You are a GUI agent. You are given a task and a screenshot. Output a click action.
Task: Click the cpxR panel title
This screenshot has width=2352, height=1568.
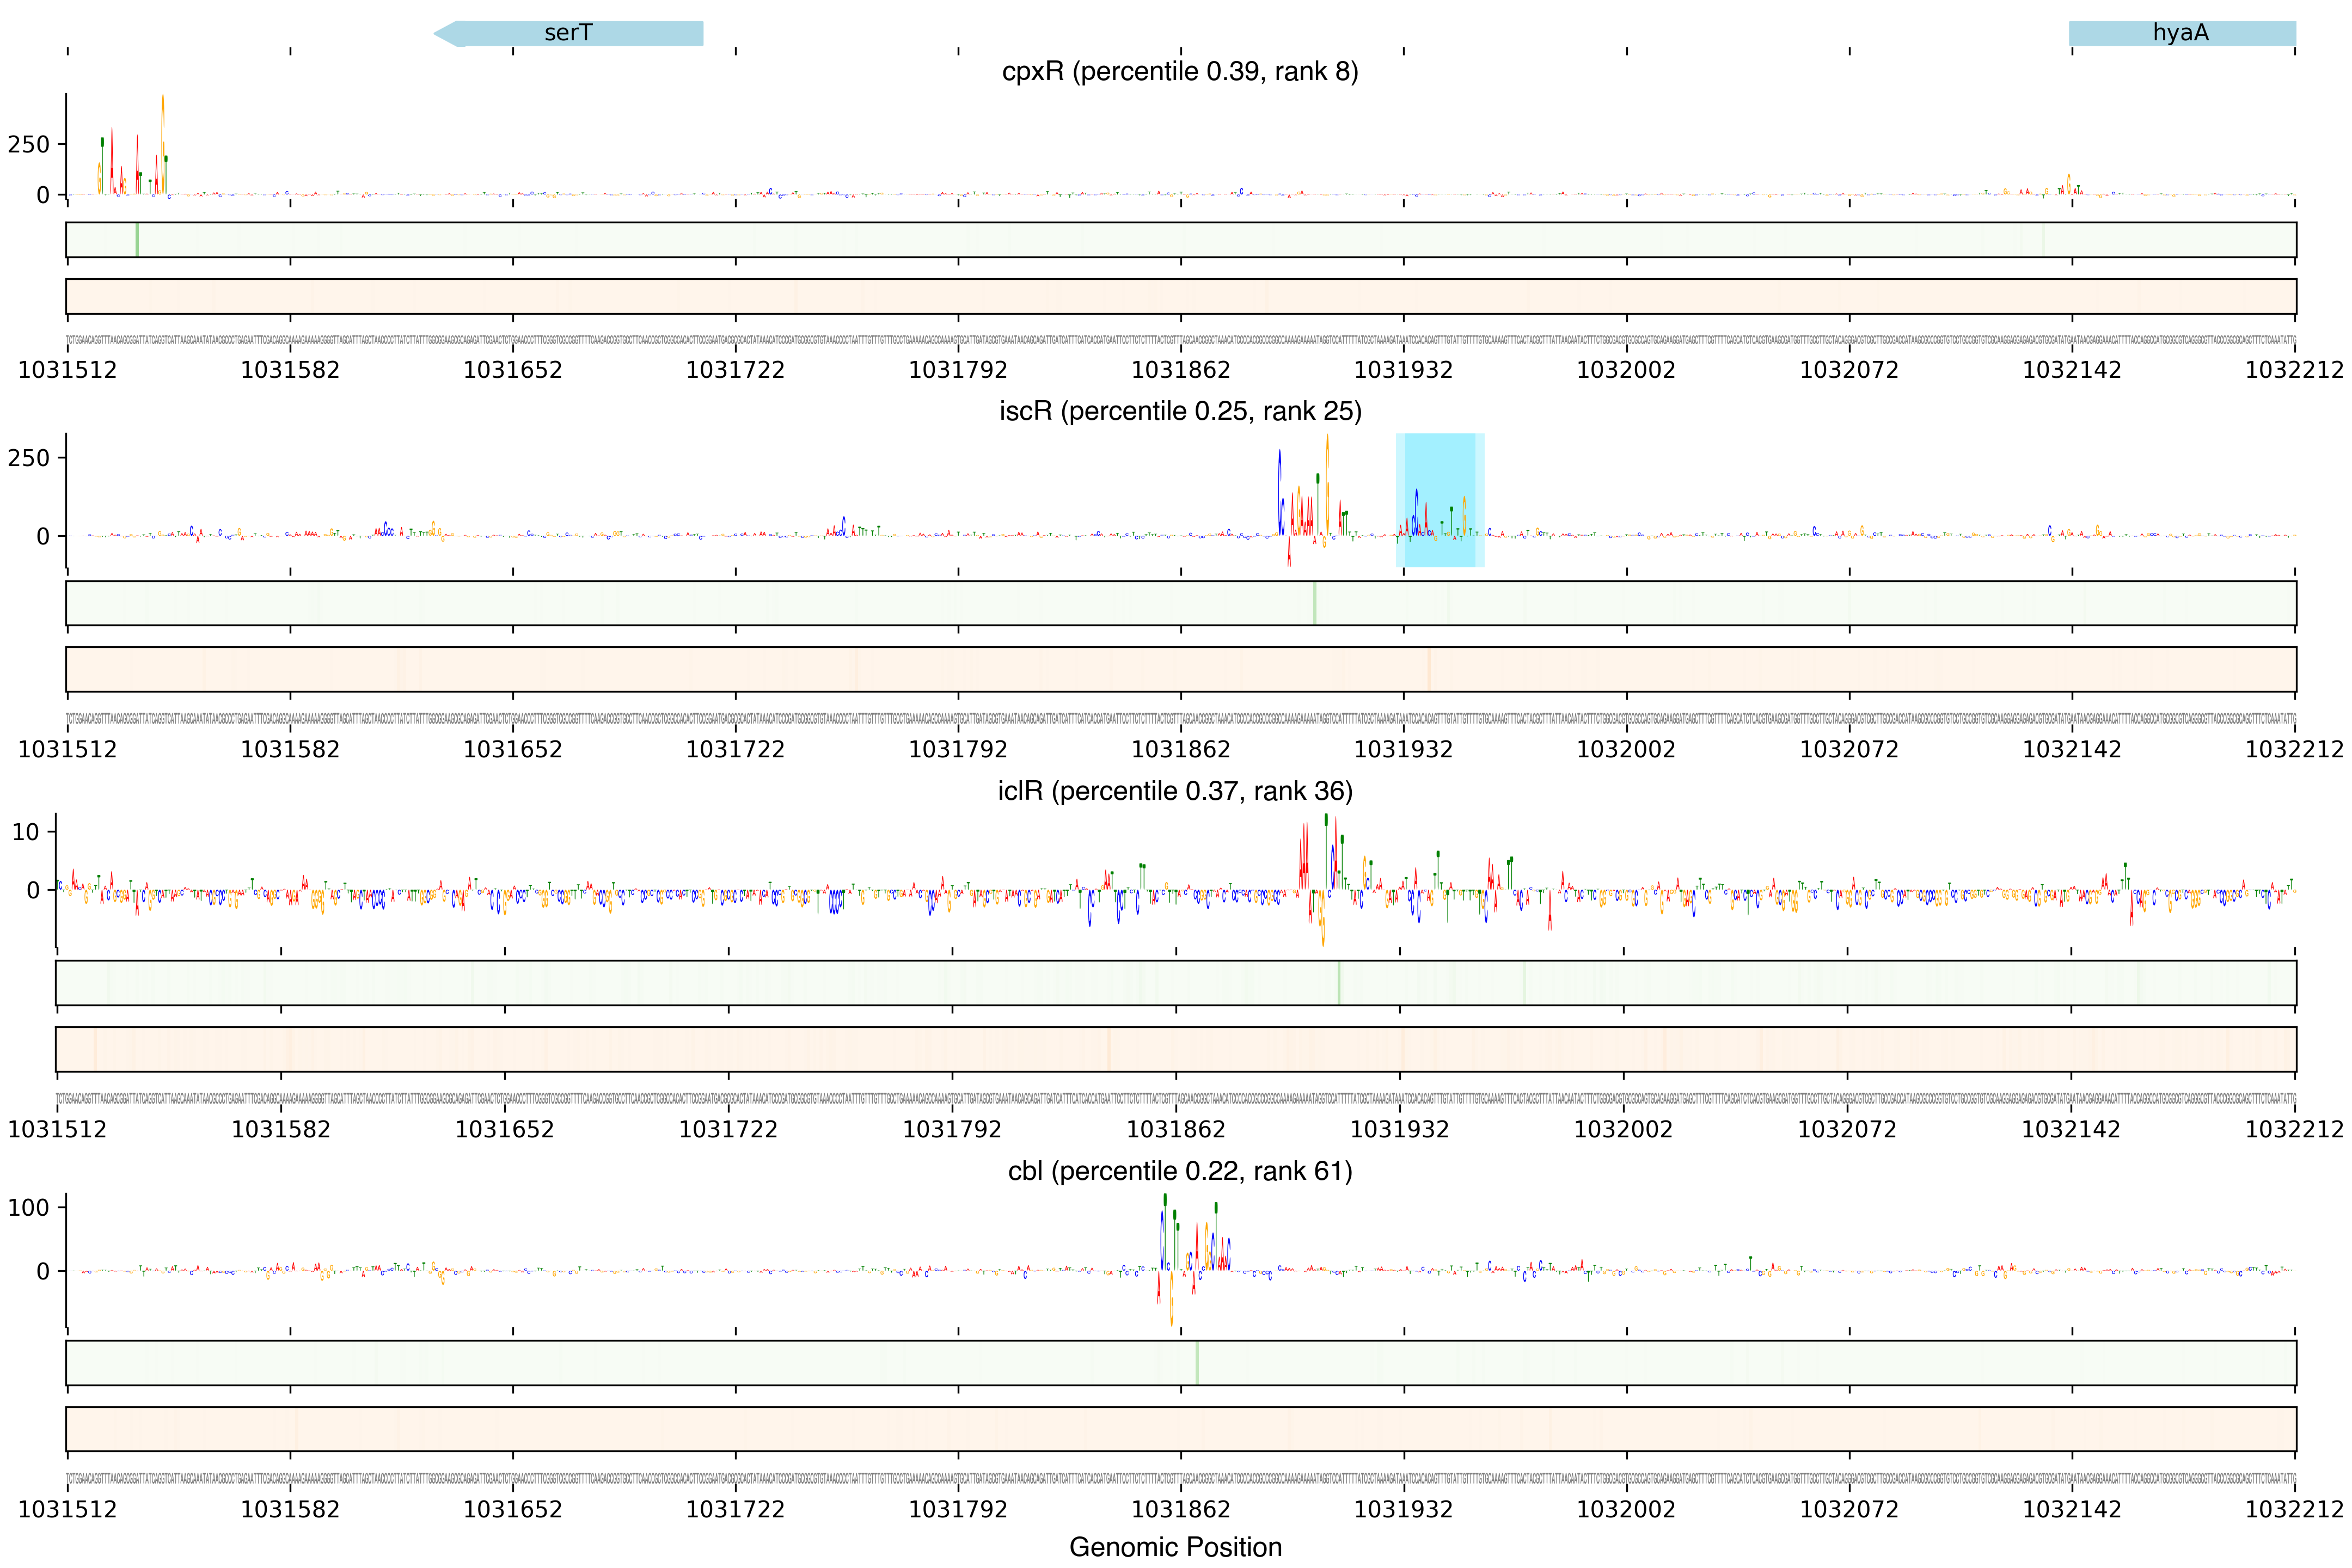coord(1179,72)
